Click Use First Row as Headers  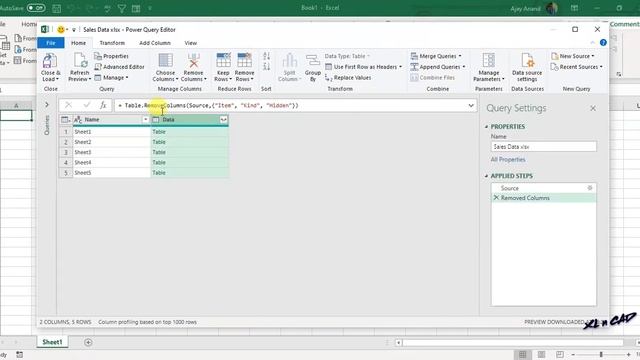363,67
